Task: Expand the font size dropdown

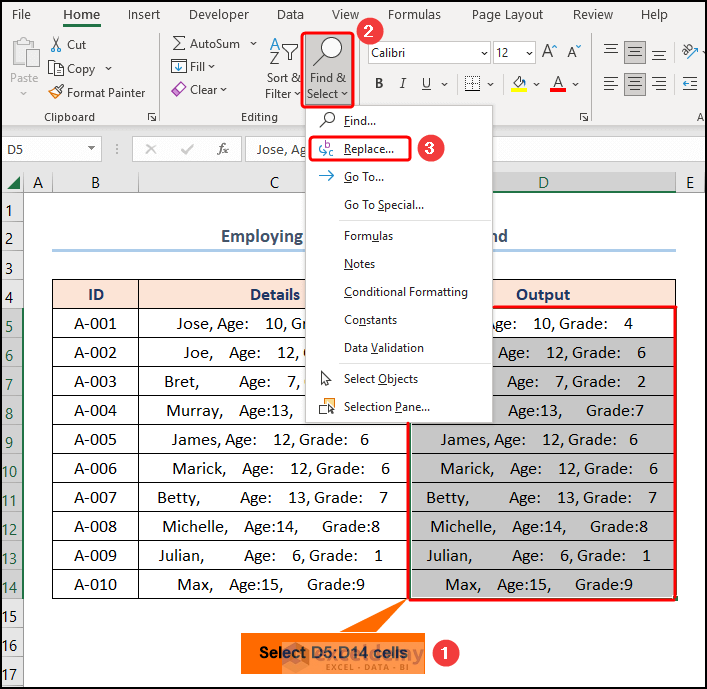Action: 529,53
